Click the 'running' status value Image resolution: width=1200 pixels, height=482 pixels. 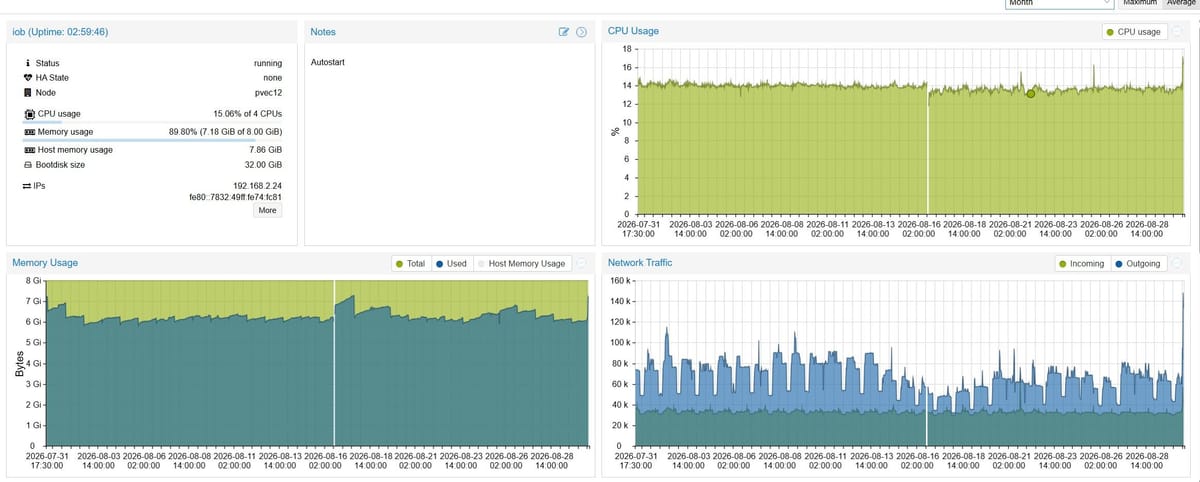click(x=268, y=63)
